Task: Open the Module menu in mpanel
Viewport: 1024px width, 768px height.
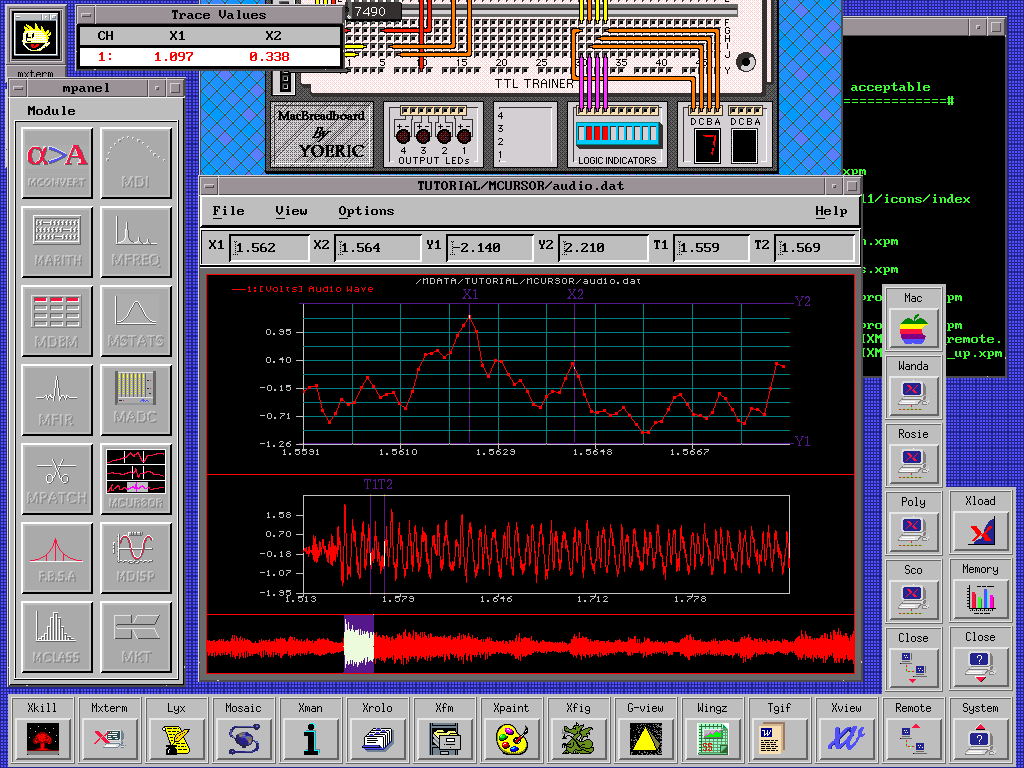Action: click(x=51, y=111)
